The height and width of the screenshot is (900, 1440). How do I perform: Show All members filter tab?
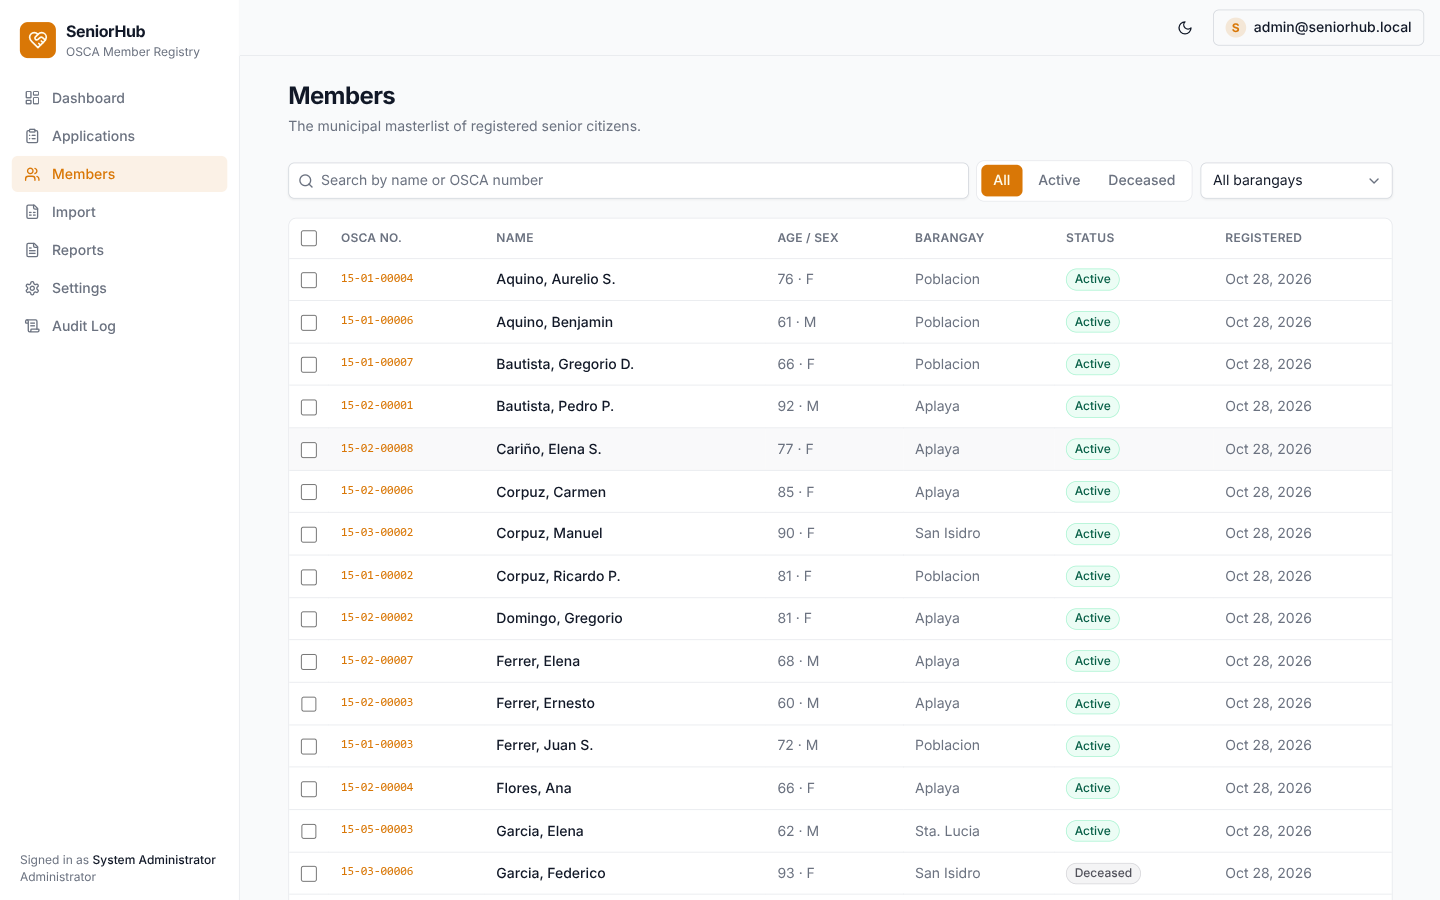click(1002, 181)
